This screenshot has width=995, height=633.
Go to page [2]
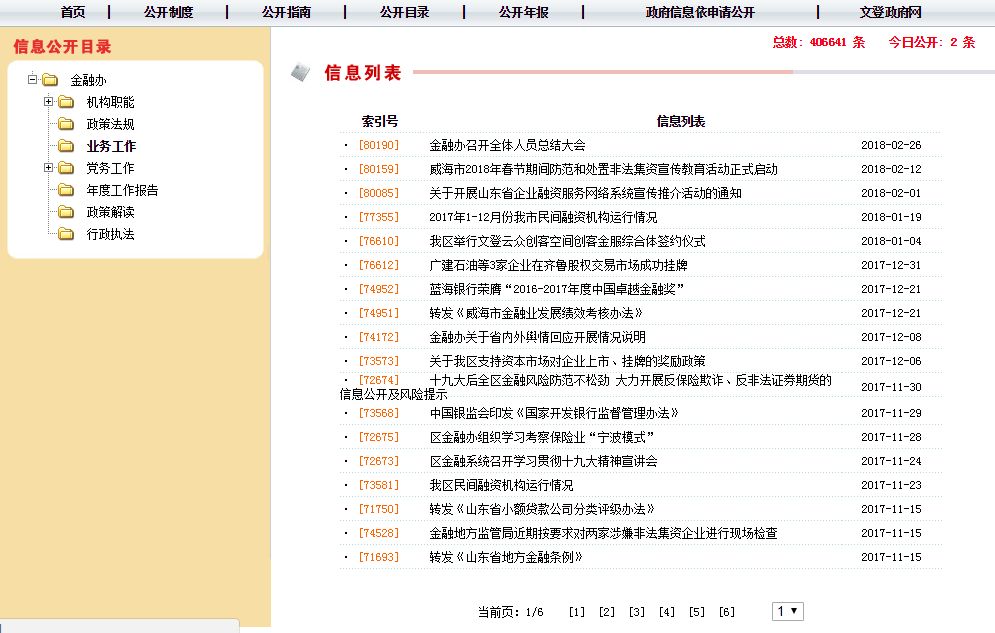pyautogui.click(x=607, y=612)
